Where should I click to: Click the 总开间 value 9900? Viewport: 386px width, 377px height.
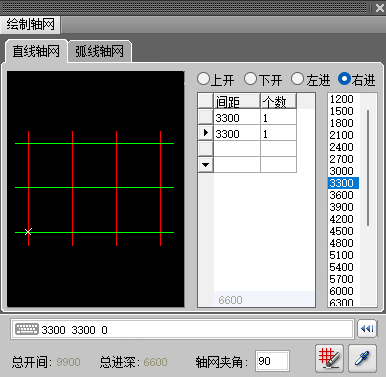click(68, 362)
